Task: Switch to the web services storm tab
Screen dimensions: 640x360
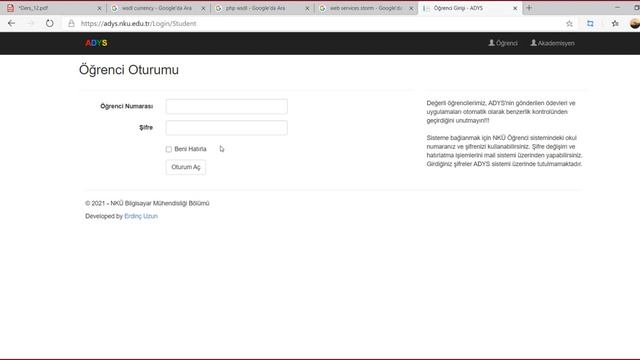Action: point(365,8)
